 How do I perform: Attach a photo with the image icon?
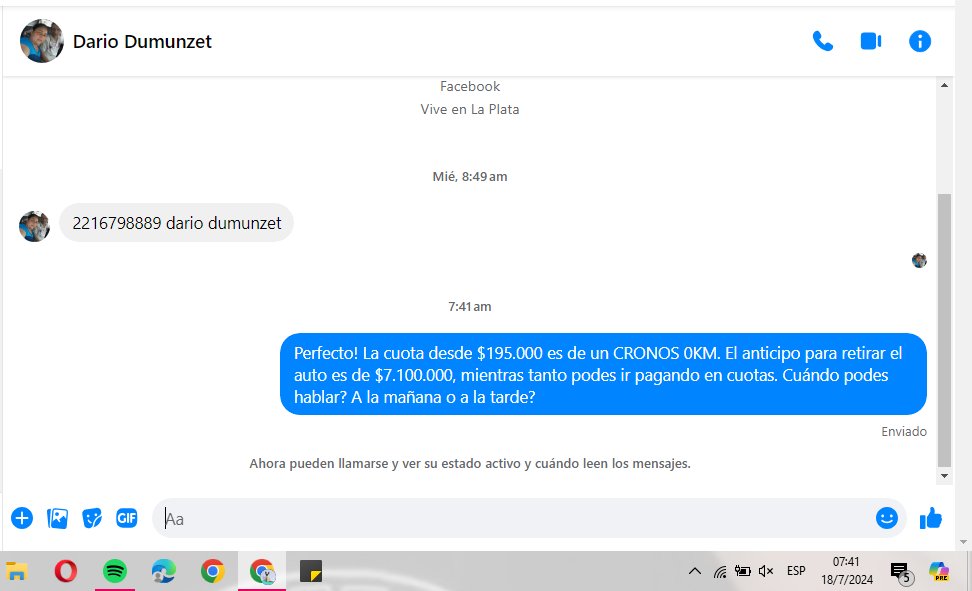click(x=57, y=518)
